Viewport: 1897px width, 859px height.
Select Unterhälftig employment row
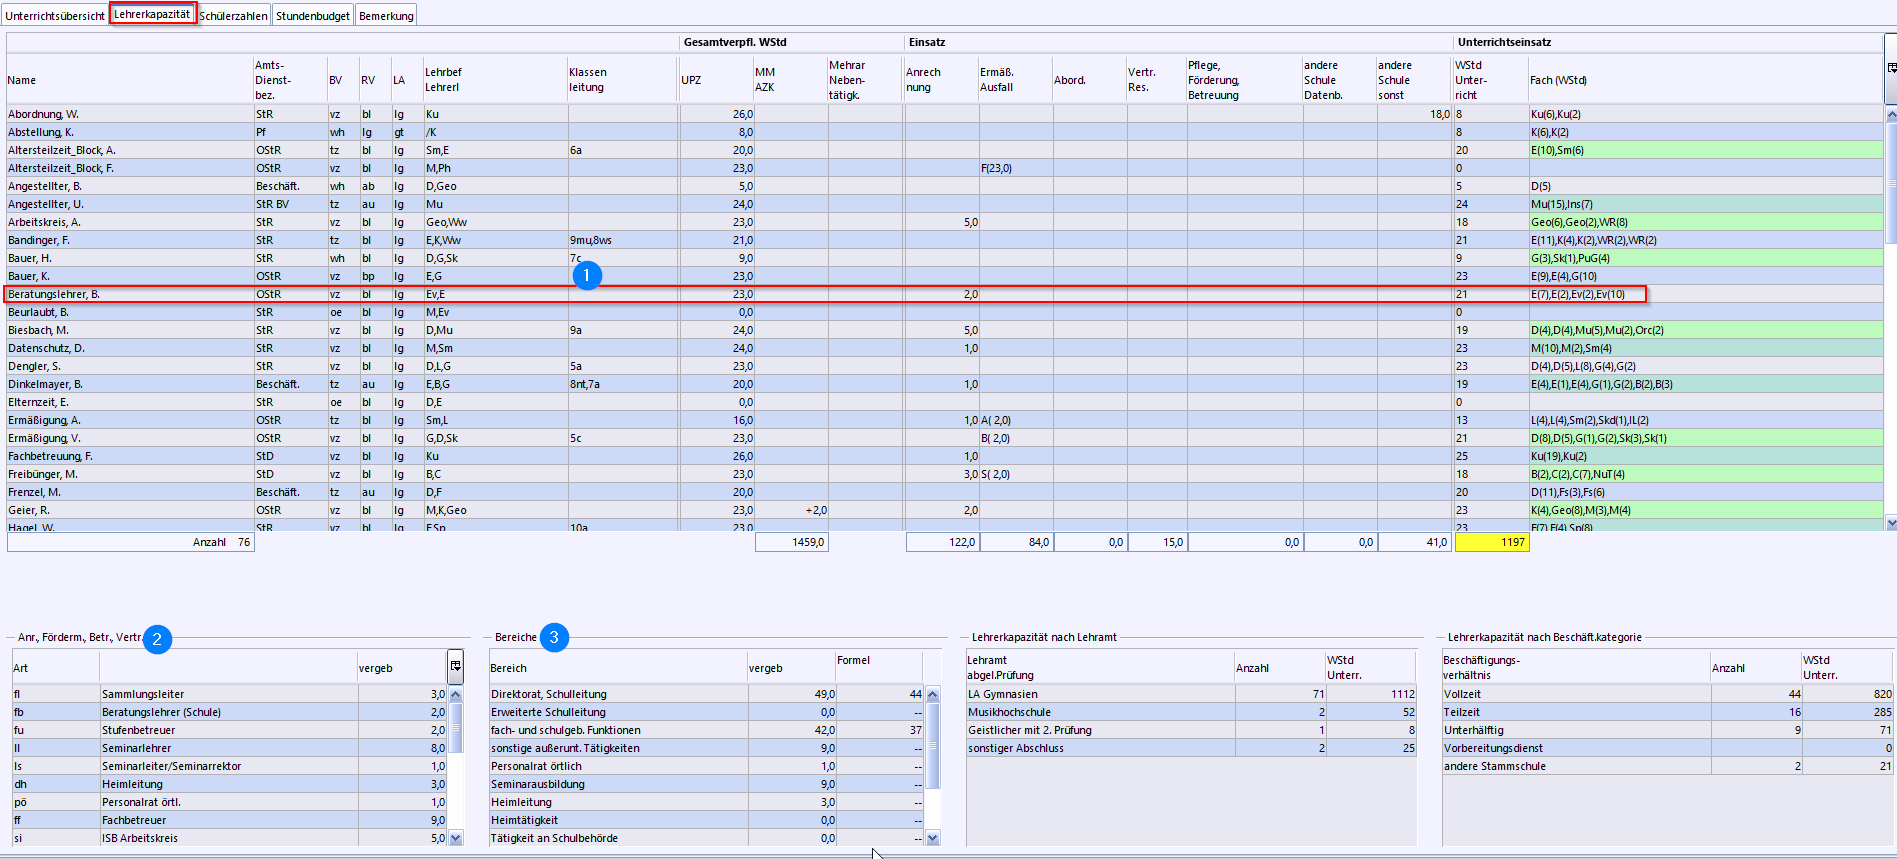click(1667, 730)
